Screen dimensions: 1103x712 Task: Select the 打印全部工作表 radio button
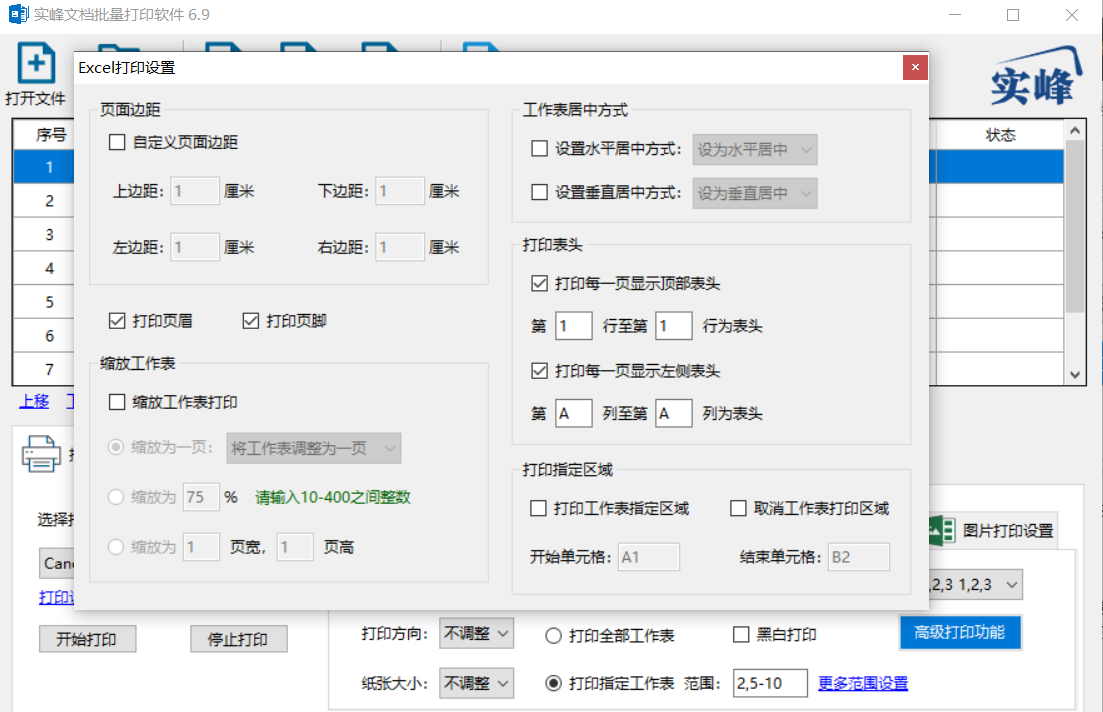[x=554, y=636]
